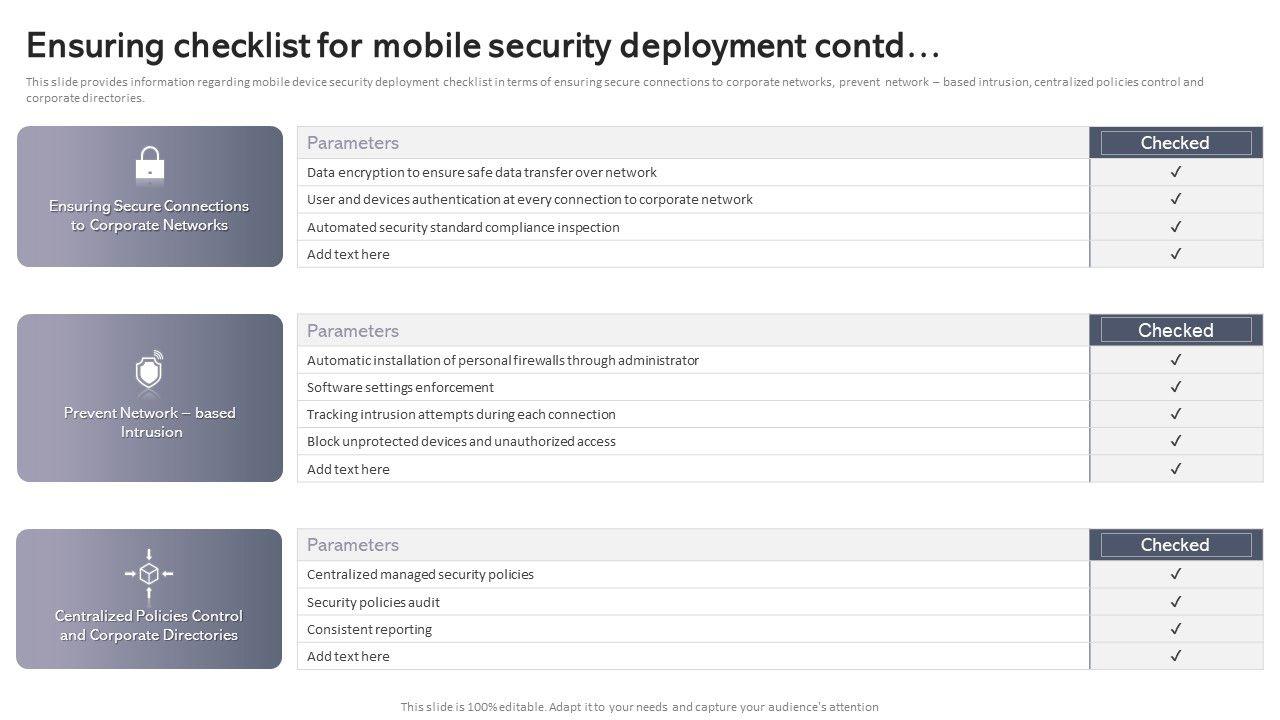Viewport: 1280px width, 720px height.
Task: Click Centralized managed security policies row
Action: coord(420,574)
